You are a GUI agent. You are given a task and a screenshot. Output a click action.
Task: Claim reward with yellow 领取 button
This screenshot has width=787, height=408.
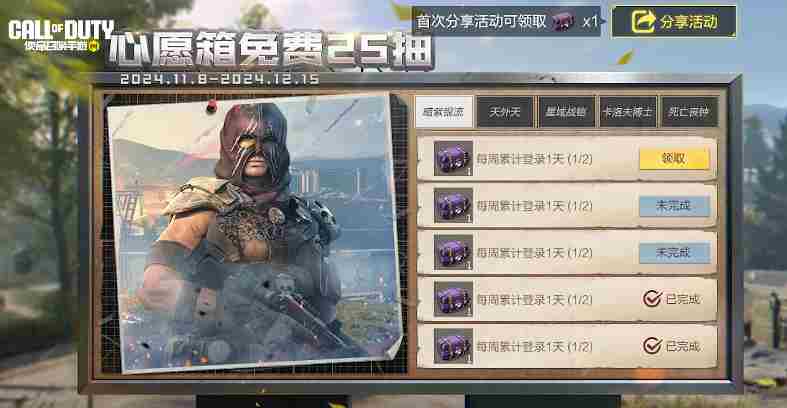[x=674, y=159]
